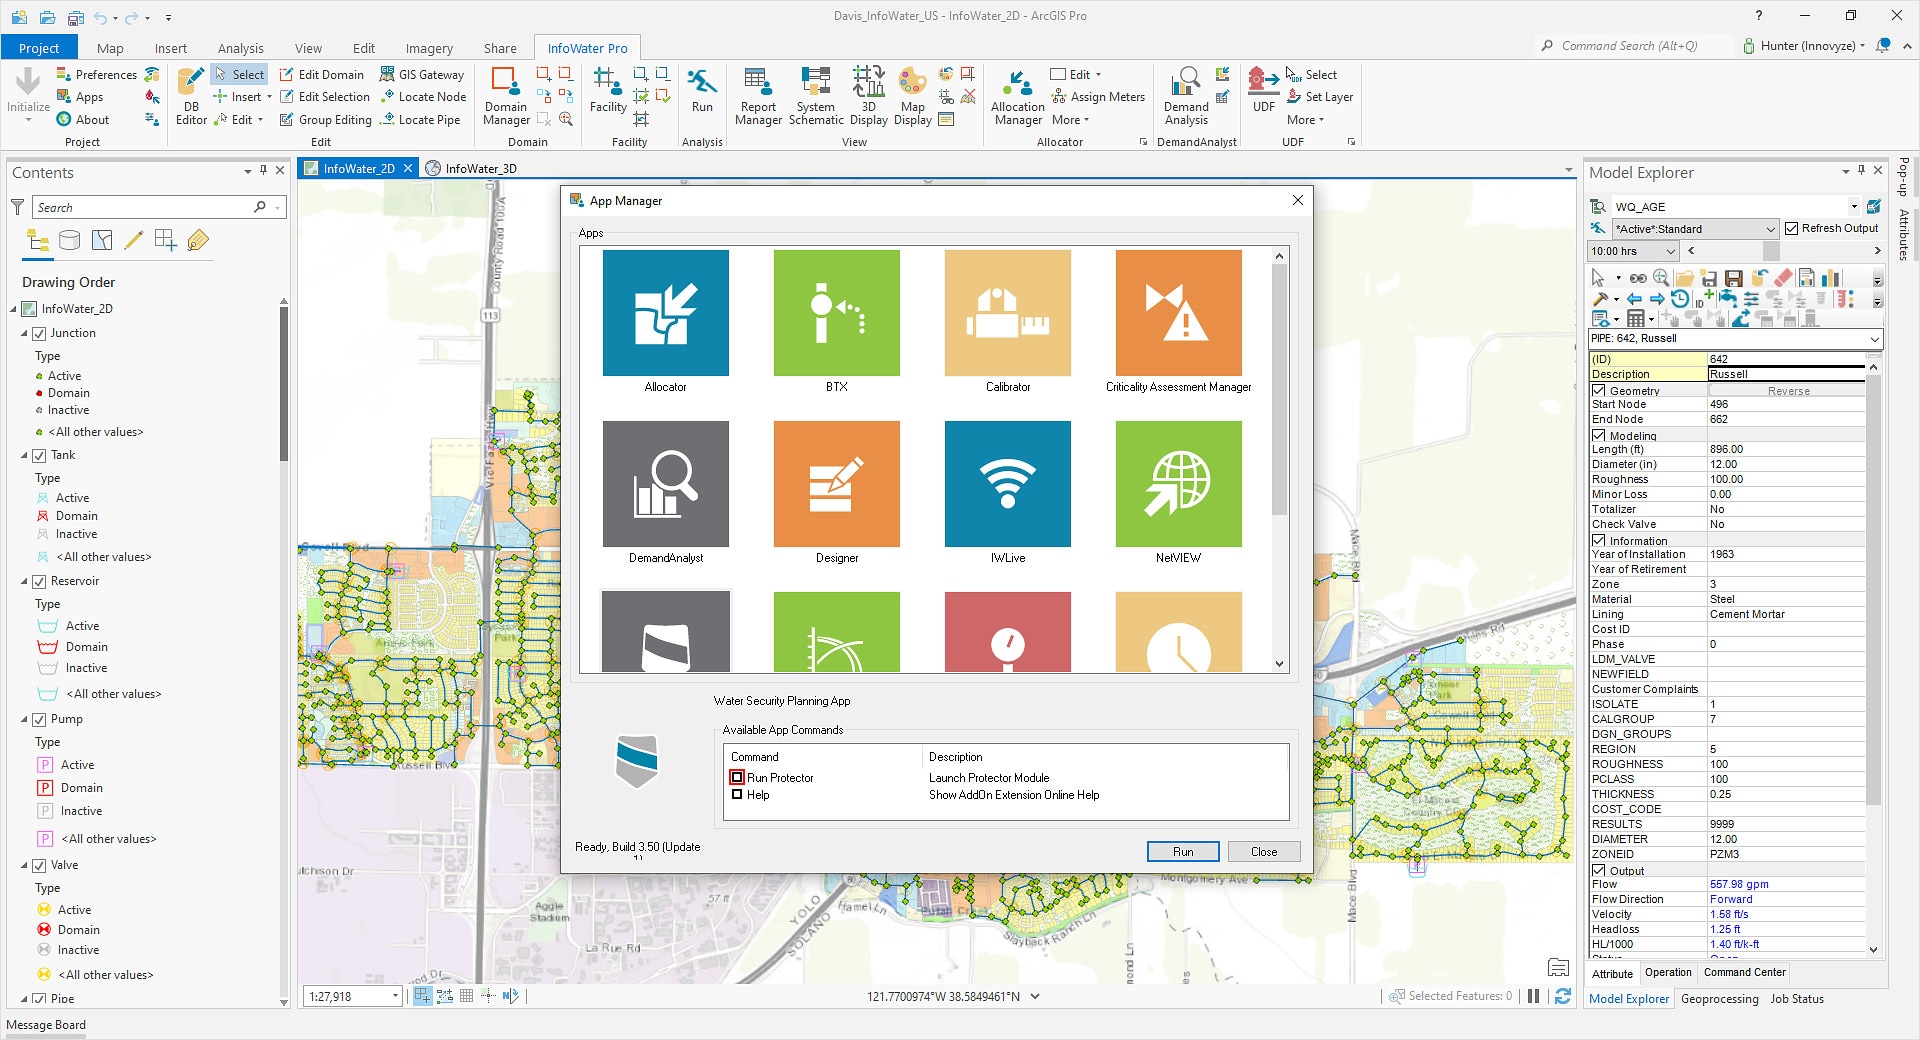Open the 10:00 hrs time dropdown
The height and width of the screenshot is (1040, 1920).
tap(1670, 252)
